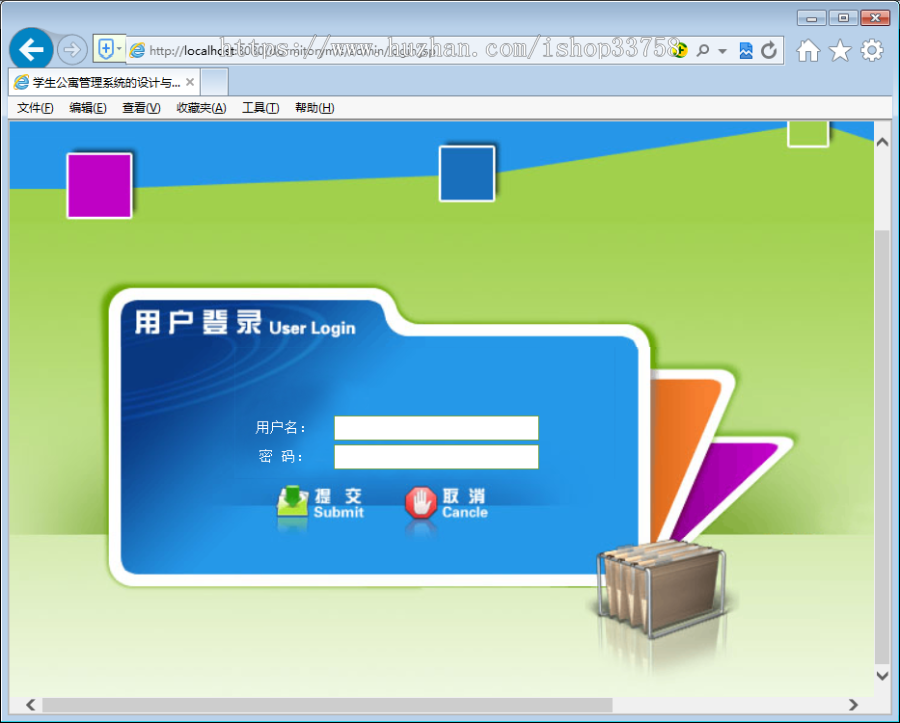Click the 用户名 username input field
This screenshot has height=723, width=900.
pos(436,427)
